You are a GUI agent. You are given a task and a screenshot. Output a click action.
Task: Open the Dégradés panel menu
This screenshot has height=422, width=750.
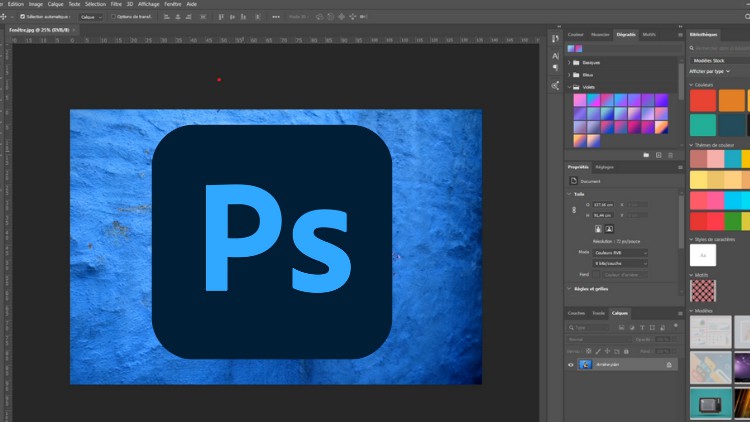point(680,35)
